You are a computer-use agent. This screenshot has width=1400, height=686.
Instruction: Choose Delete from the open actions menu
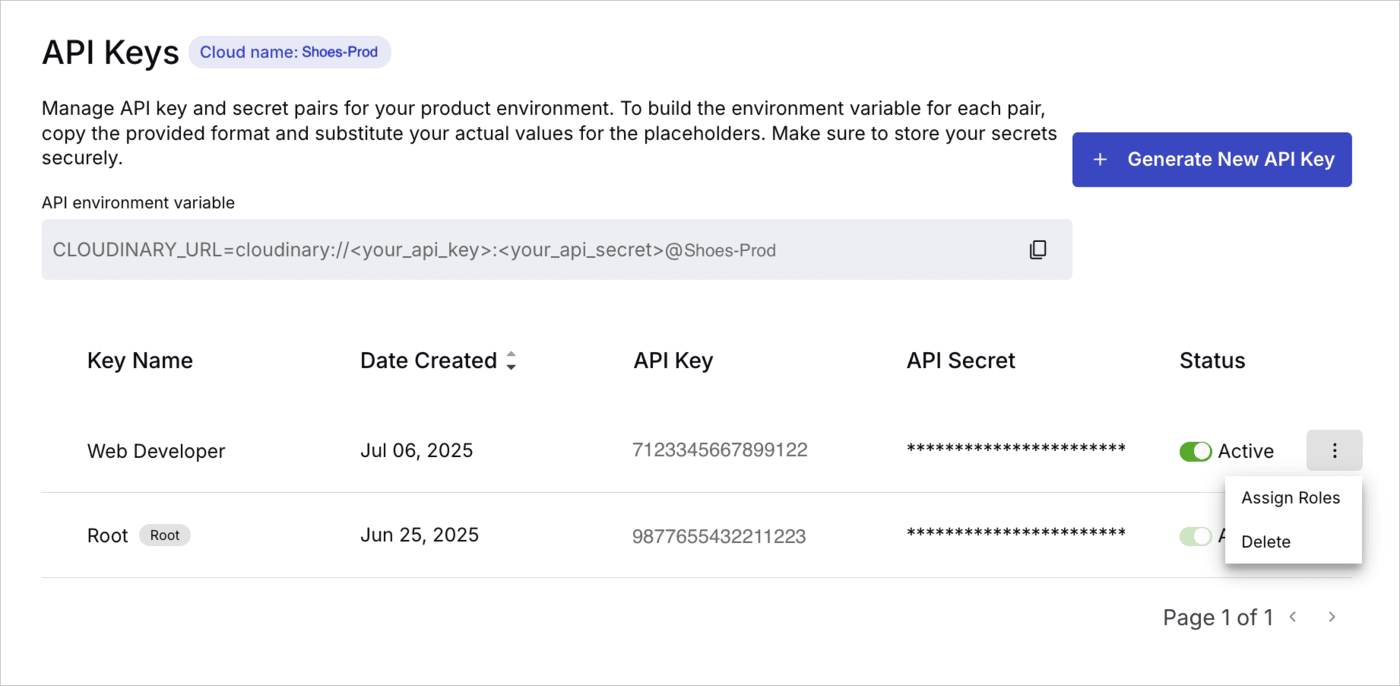(1265, 541)
